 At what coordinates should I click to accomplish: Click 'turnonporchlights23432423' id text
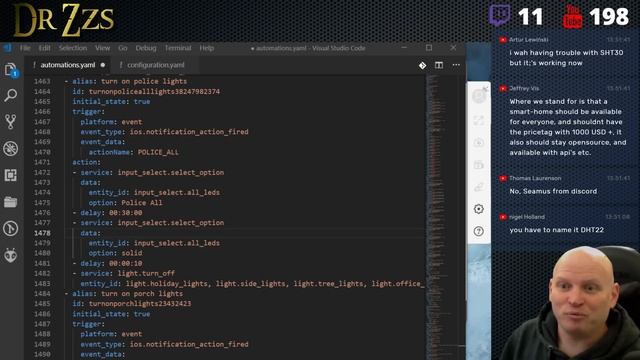click(140, 304)
